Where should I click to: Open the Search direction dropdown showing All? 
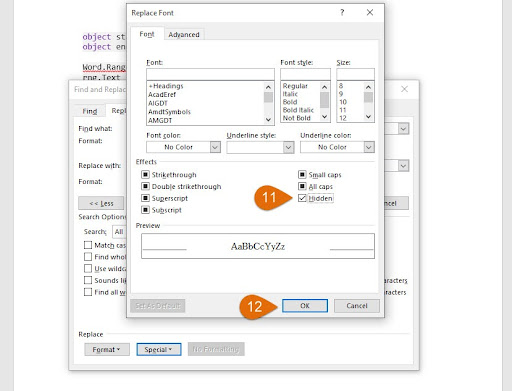click(119, 231)
